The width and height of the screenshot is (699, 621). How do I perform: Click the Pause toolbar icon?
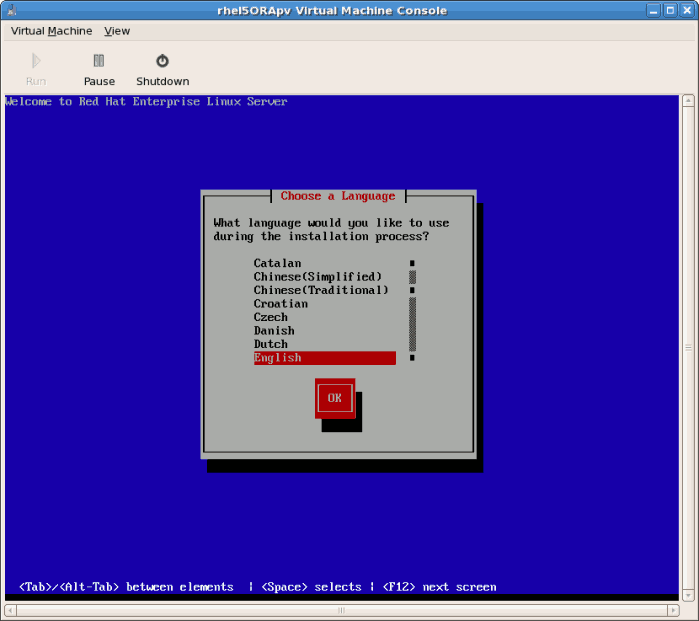click(x=99, y=61)
